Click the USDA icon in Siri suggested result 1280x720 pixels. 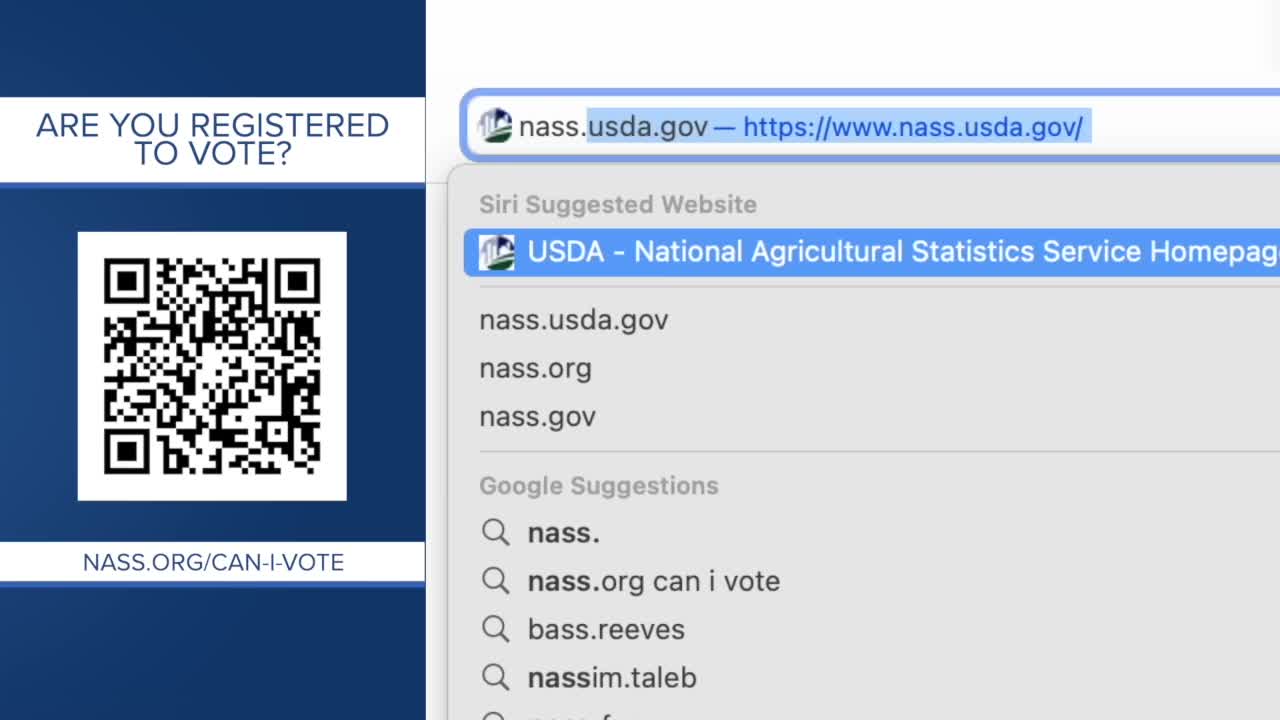496,252
